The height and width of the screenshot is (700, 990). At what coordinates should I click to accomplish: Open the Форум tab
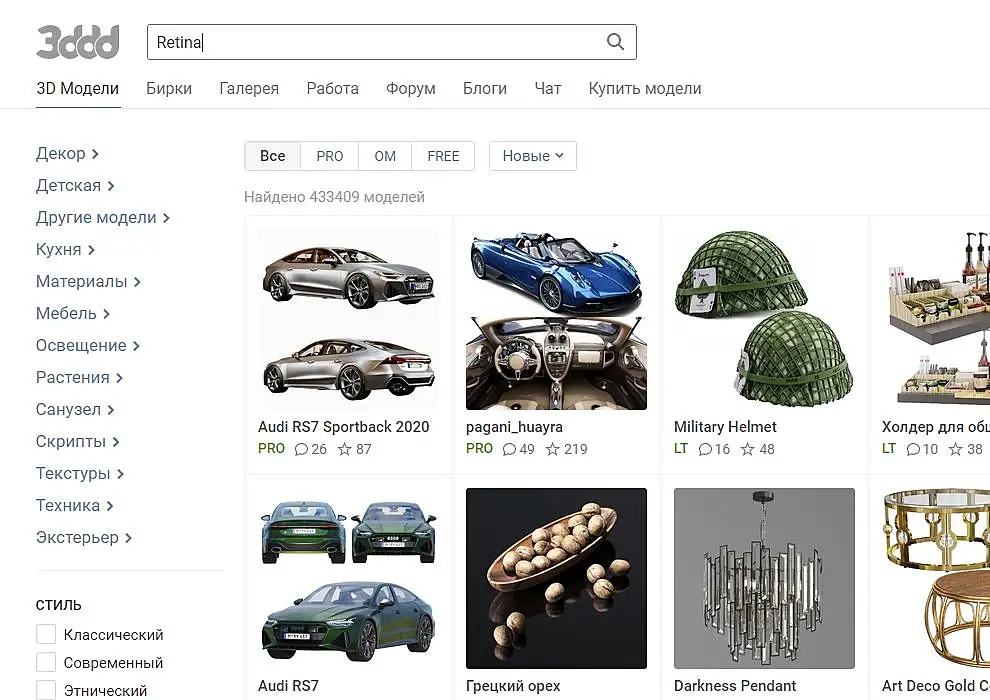click(x=411, y=88)
